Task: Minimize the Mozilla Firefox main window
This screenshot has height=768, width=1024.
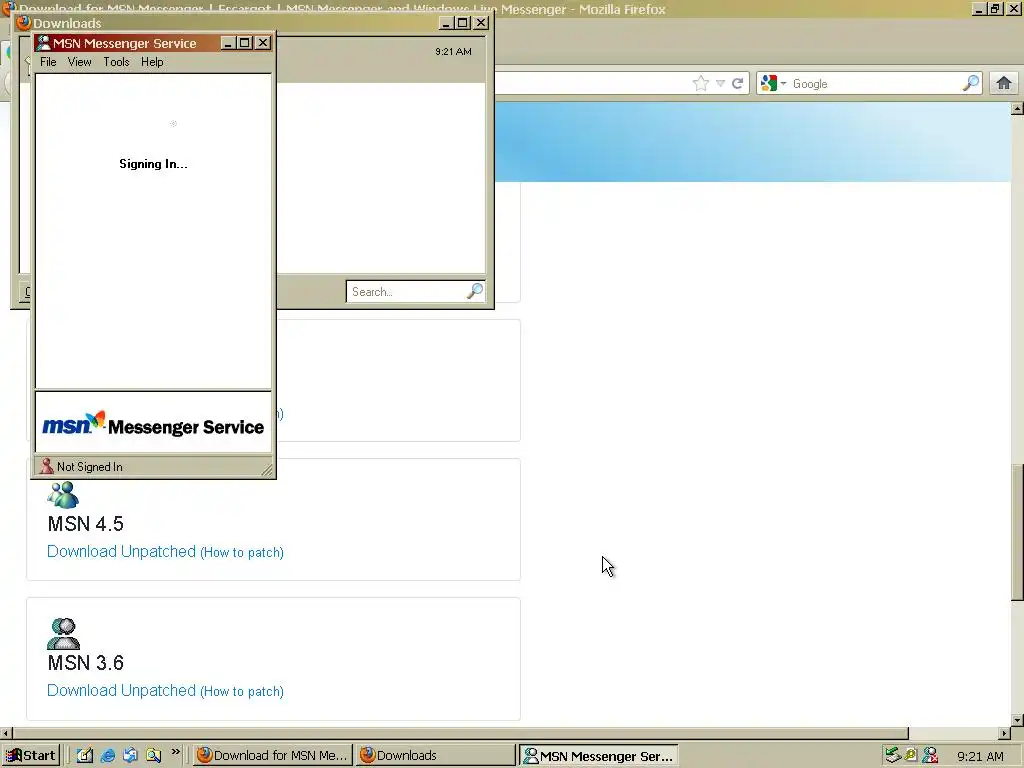Action: 978,8
